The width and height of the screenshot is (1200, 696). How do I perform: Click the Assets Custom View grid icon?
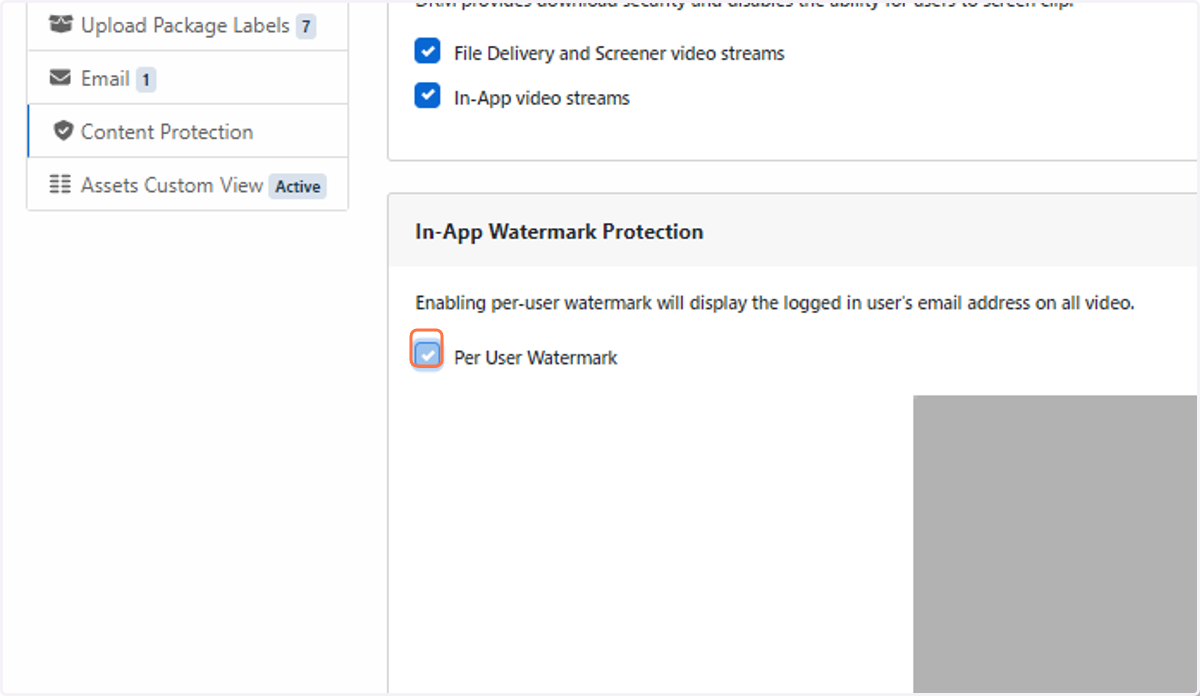click(61, 184)
